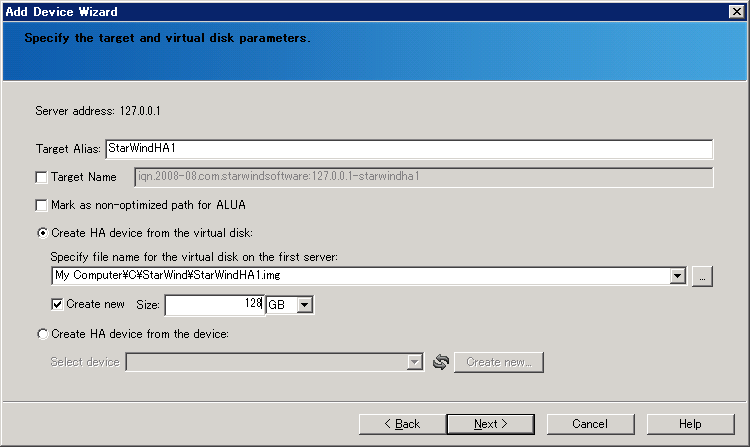Click the disabled Create new... device button
750x447 pixels.
[x=498, y=362]
